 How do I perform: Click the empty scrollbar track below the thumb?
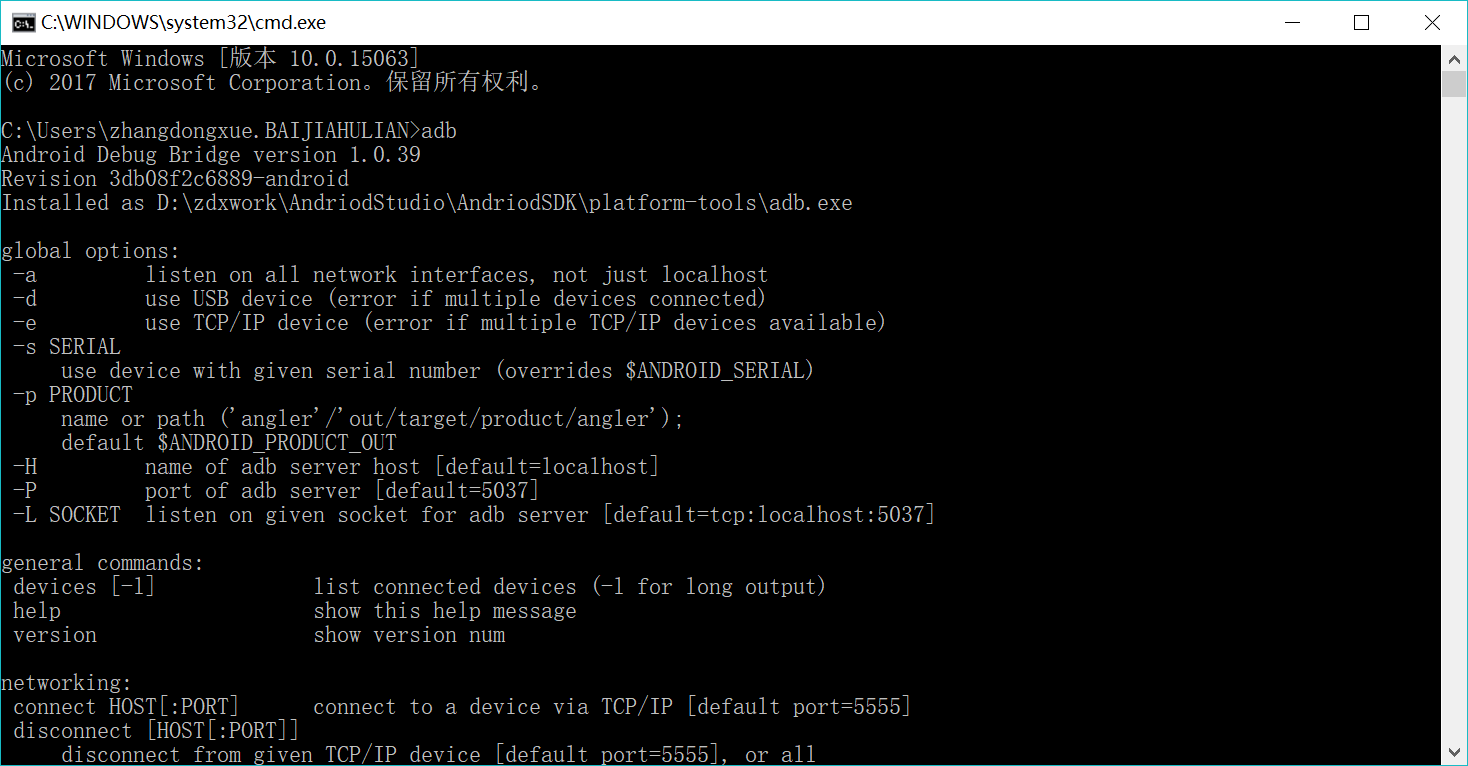(1454, 420)
